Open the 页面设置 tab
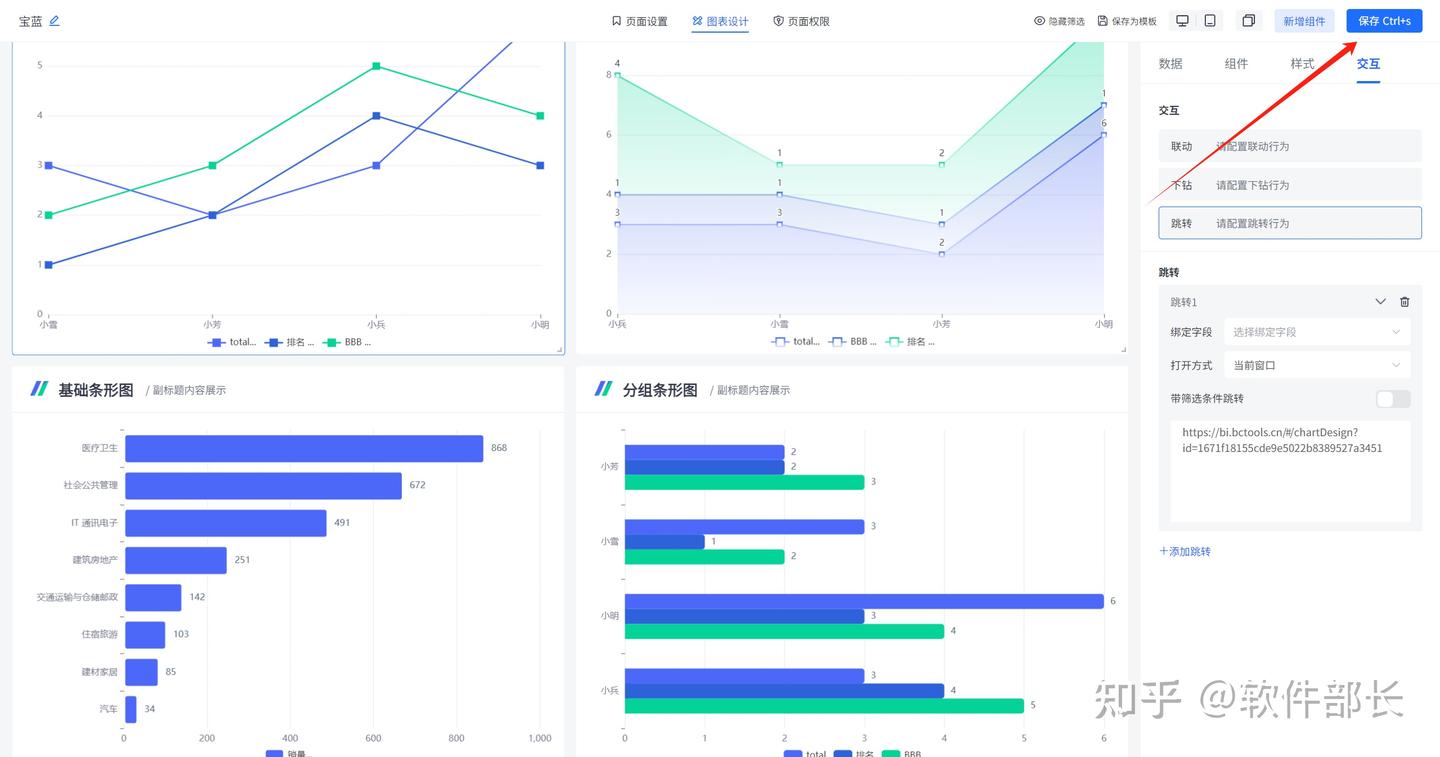 pyautogui.click(x=639, y=21)
